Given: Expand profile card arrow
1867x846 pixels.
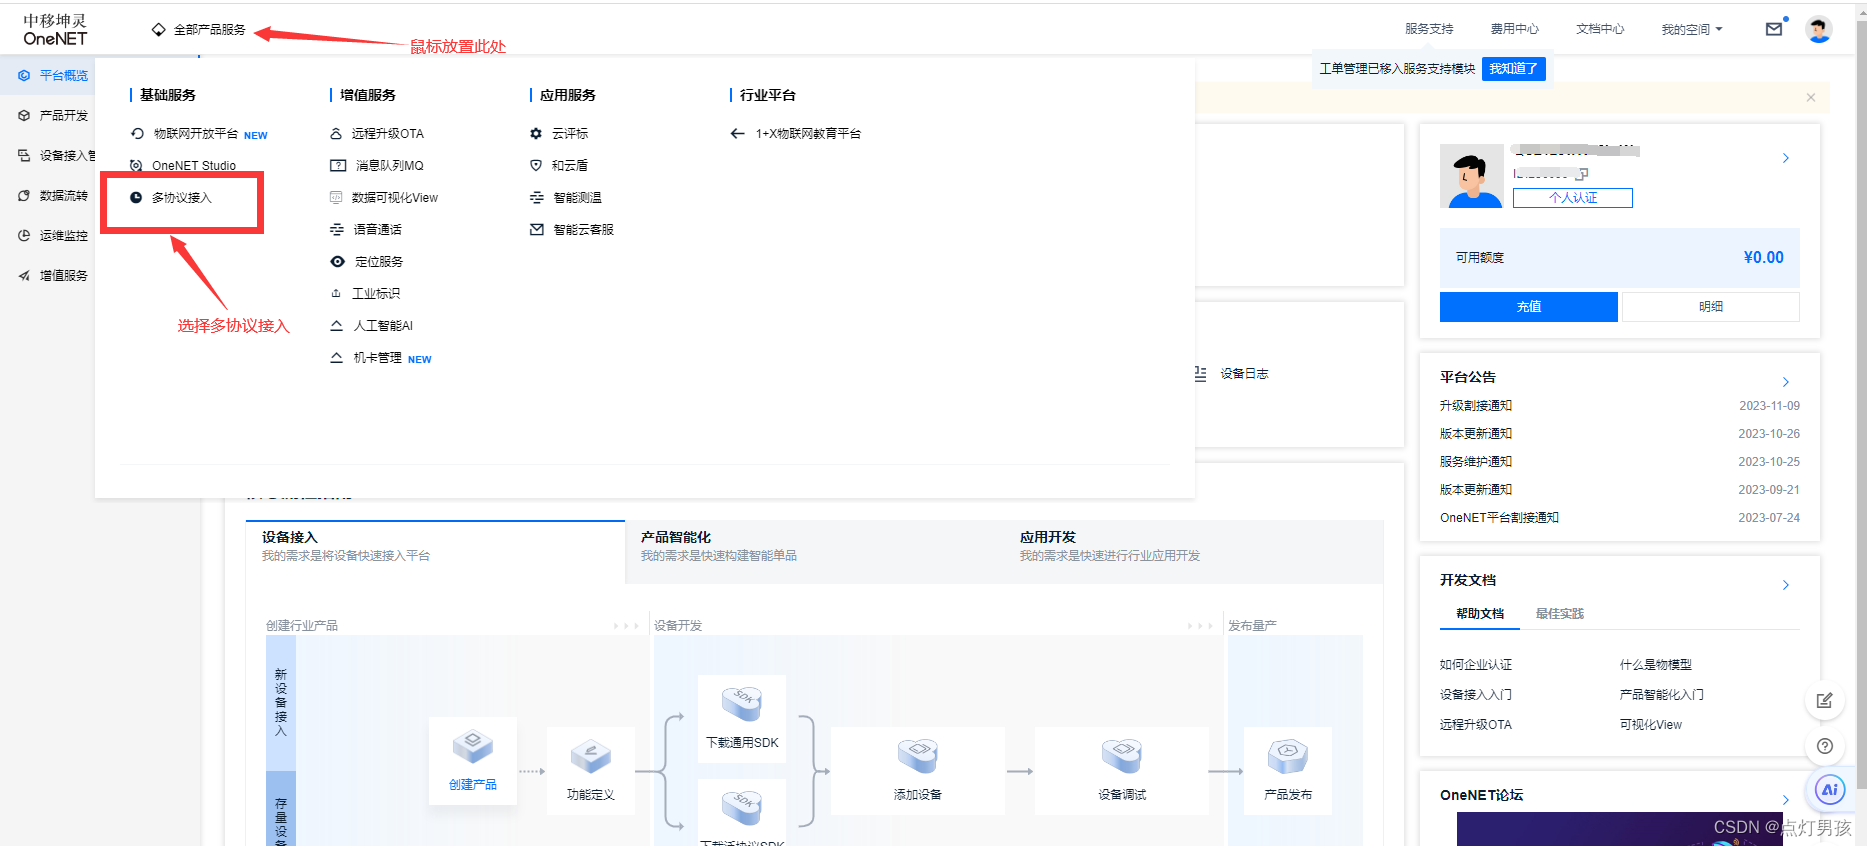Looking at the screenshot, I should [1786, 158].
